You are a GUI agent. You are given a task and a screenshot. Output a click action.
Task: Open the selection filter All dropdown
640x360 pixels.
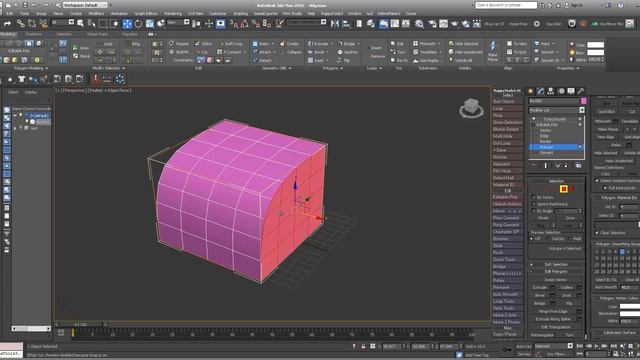click(x=62, y=22)
